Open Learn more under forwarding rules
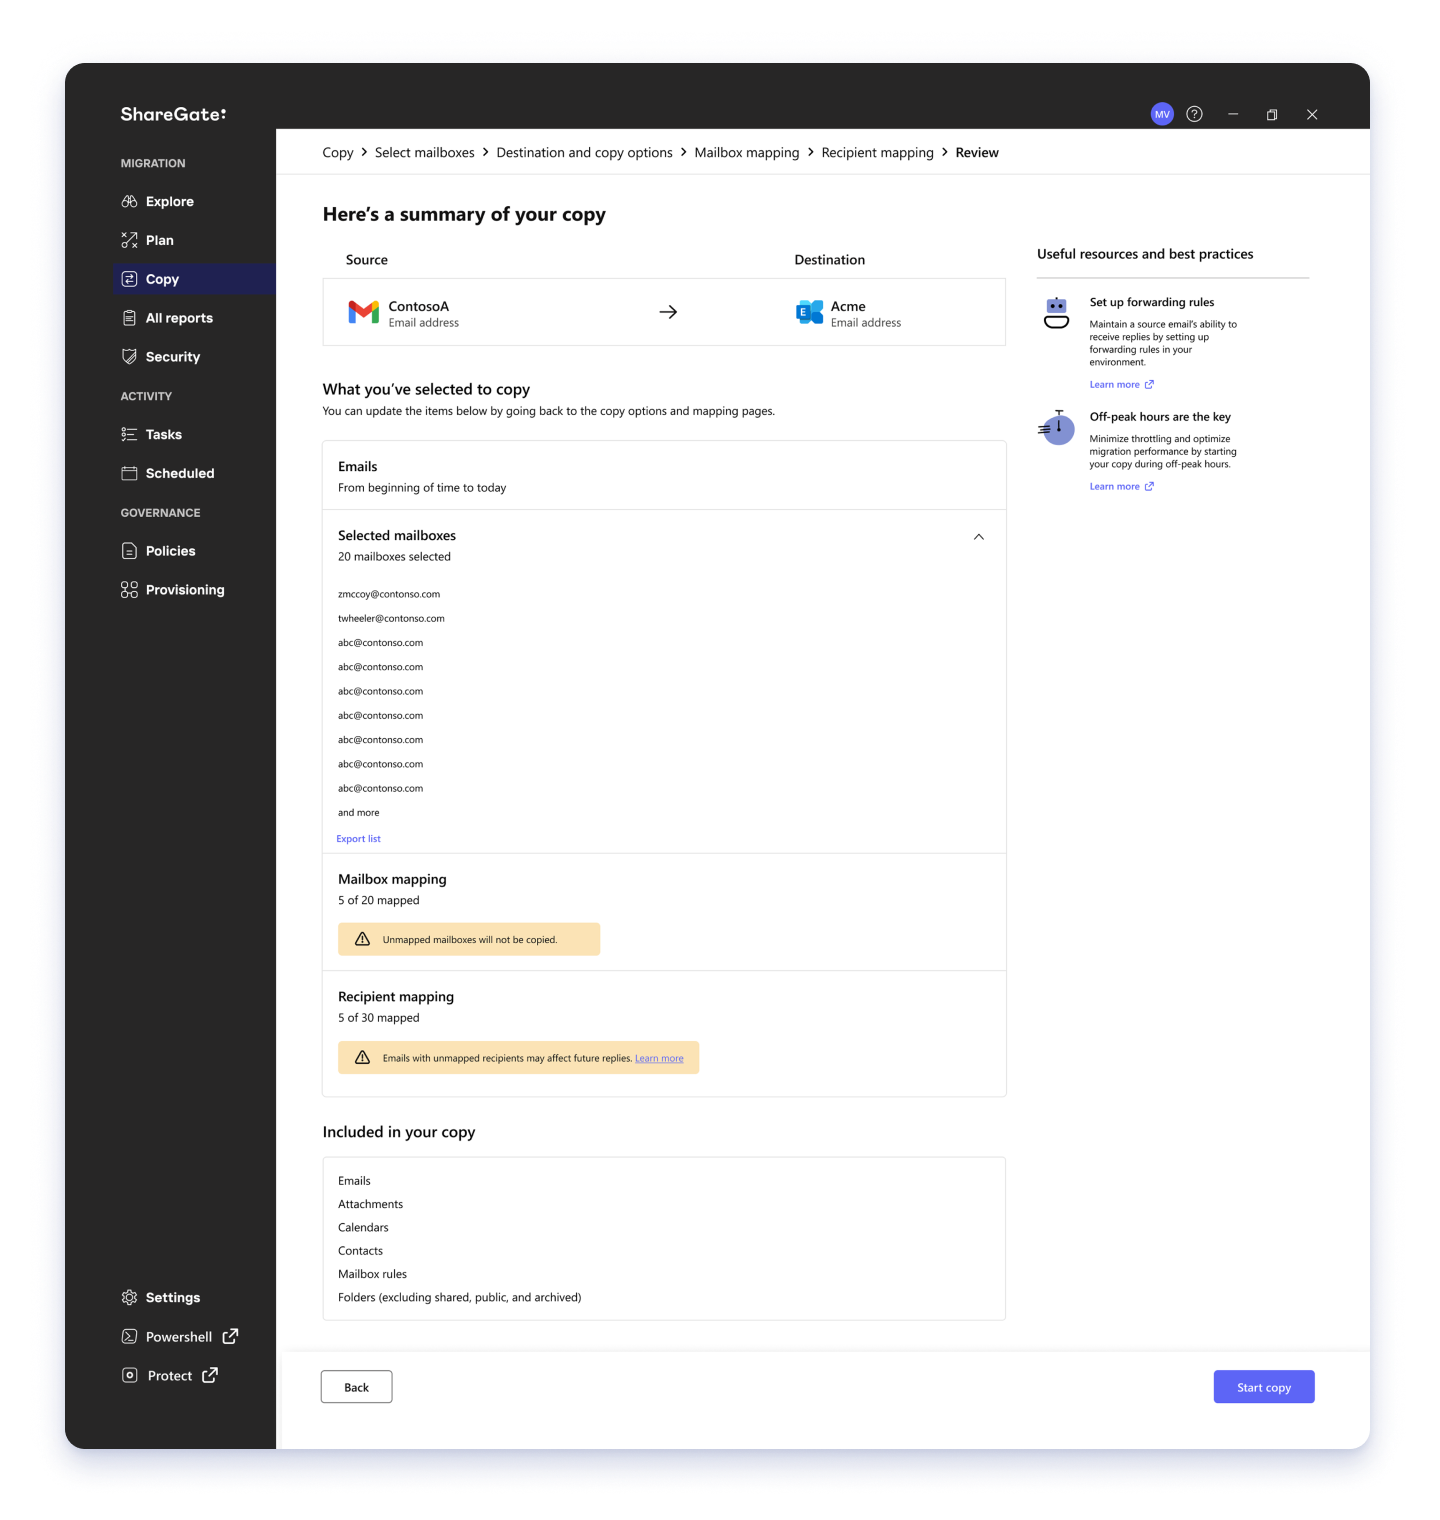The height and width of the screenshot is (1520, 1440). 1121,384
